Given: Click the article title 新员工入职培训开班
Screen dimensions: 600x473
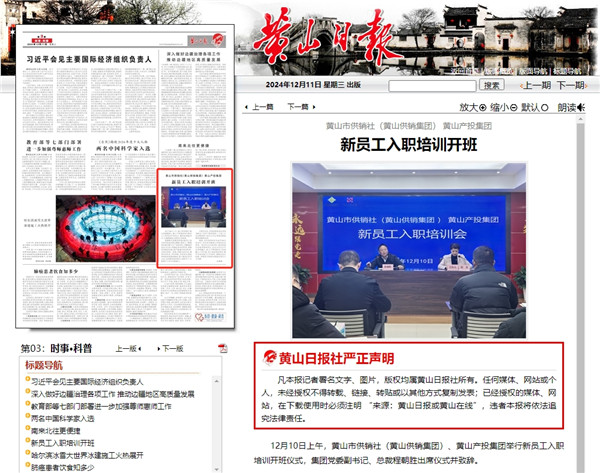Looking at the screenshot, I should [x=409, y=145].
